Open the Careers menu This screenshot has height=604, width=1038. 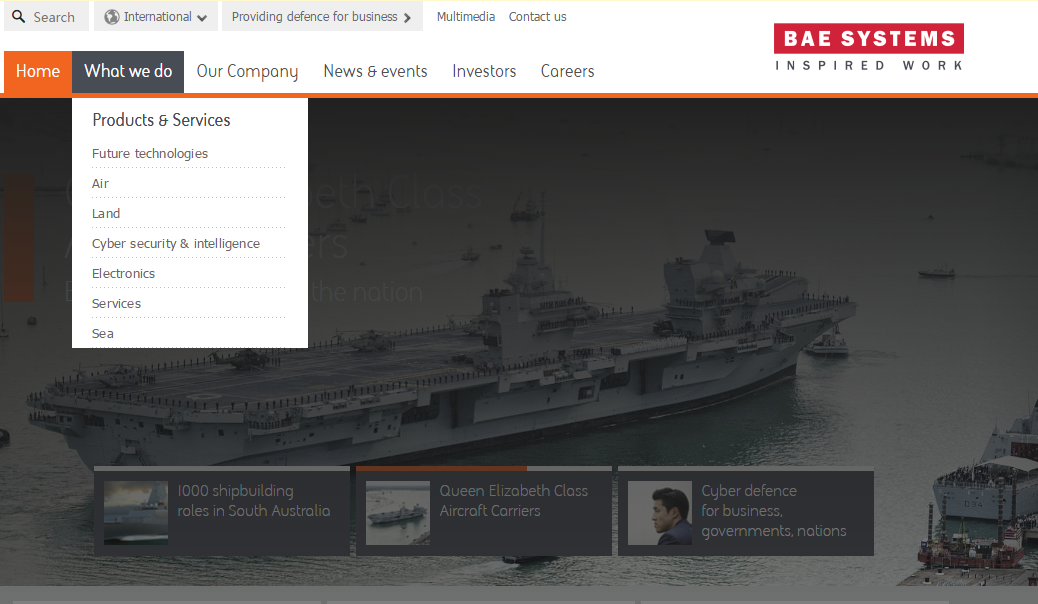[567, 72]
